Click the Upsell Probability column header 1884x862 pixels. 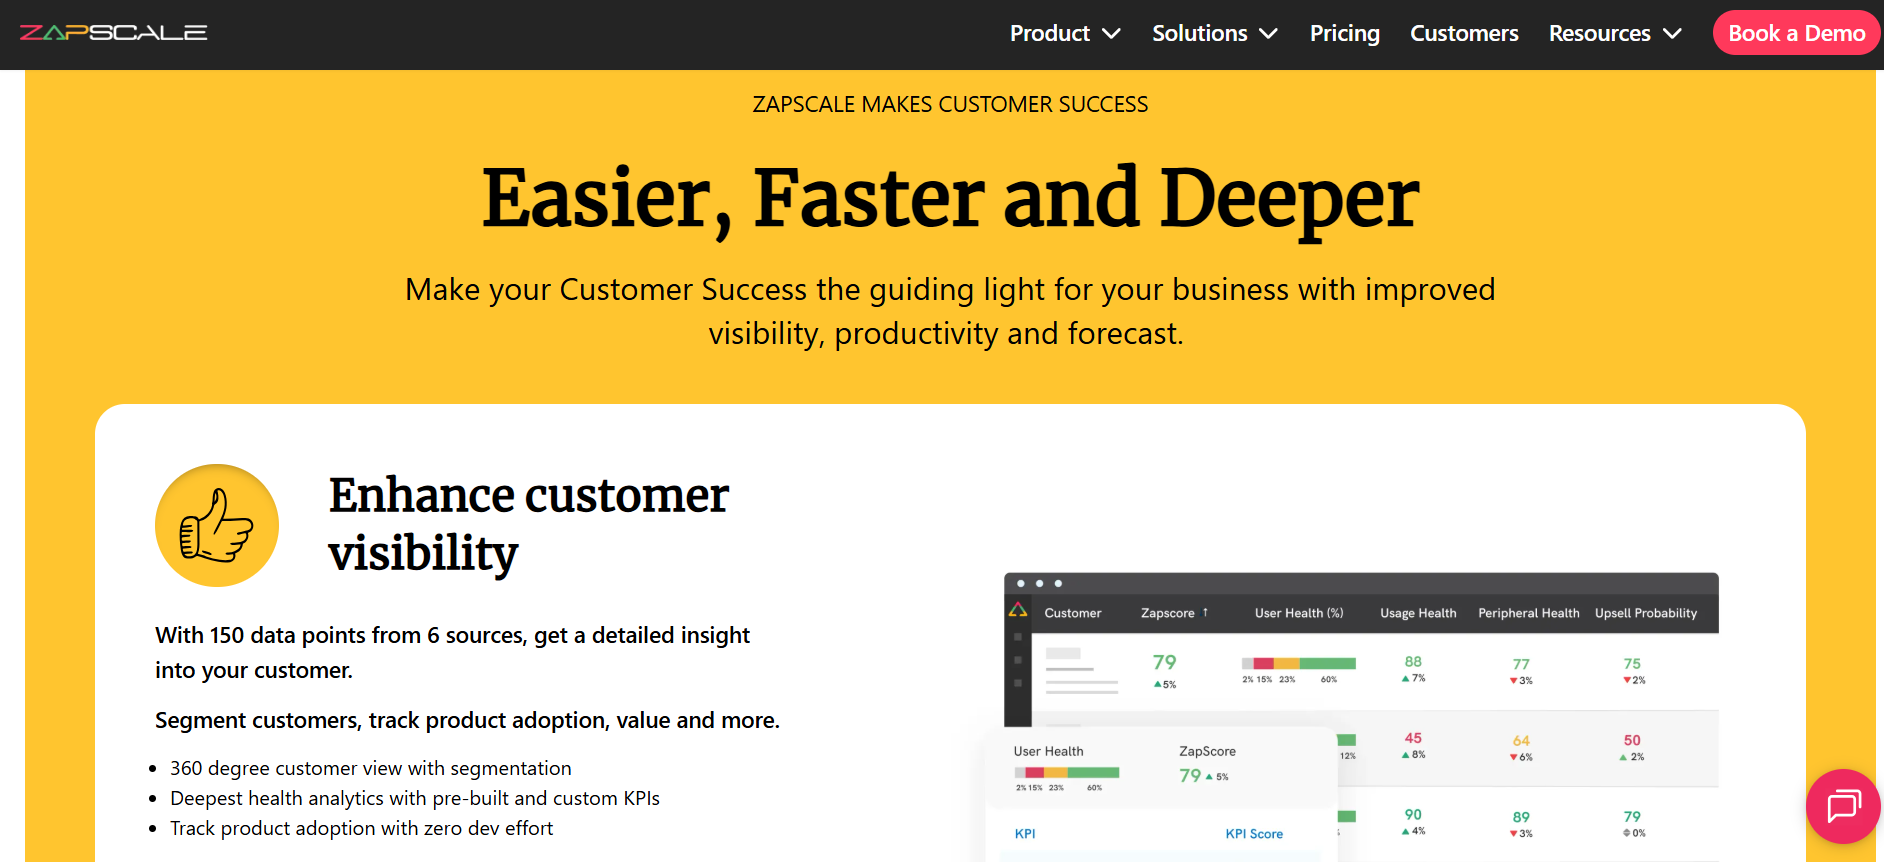1645,613
